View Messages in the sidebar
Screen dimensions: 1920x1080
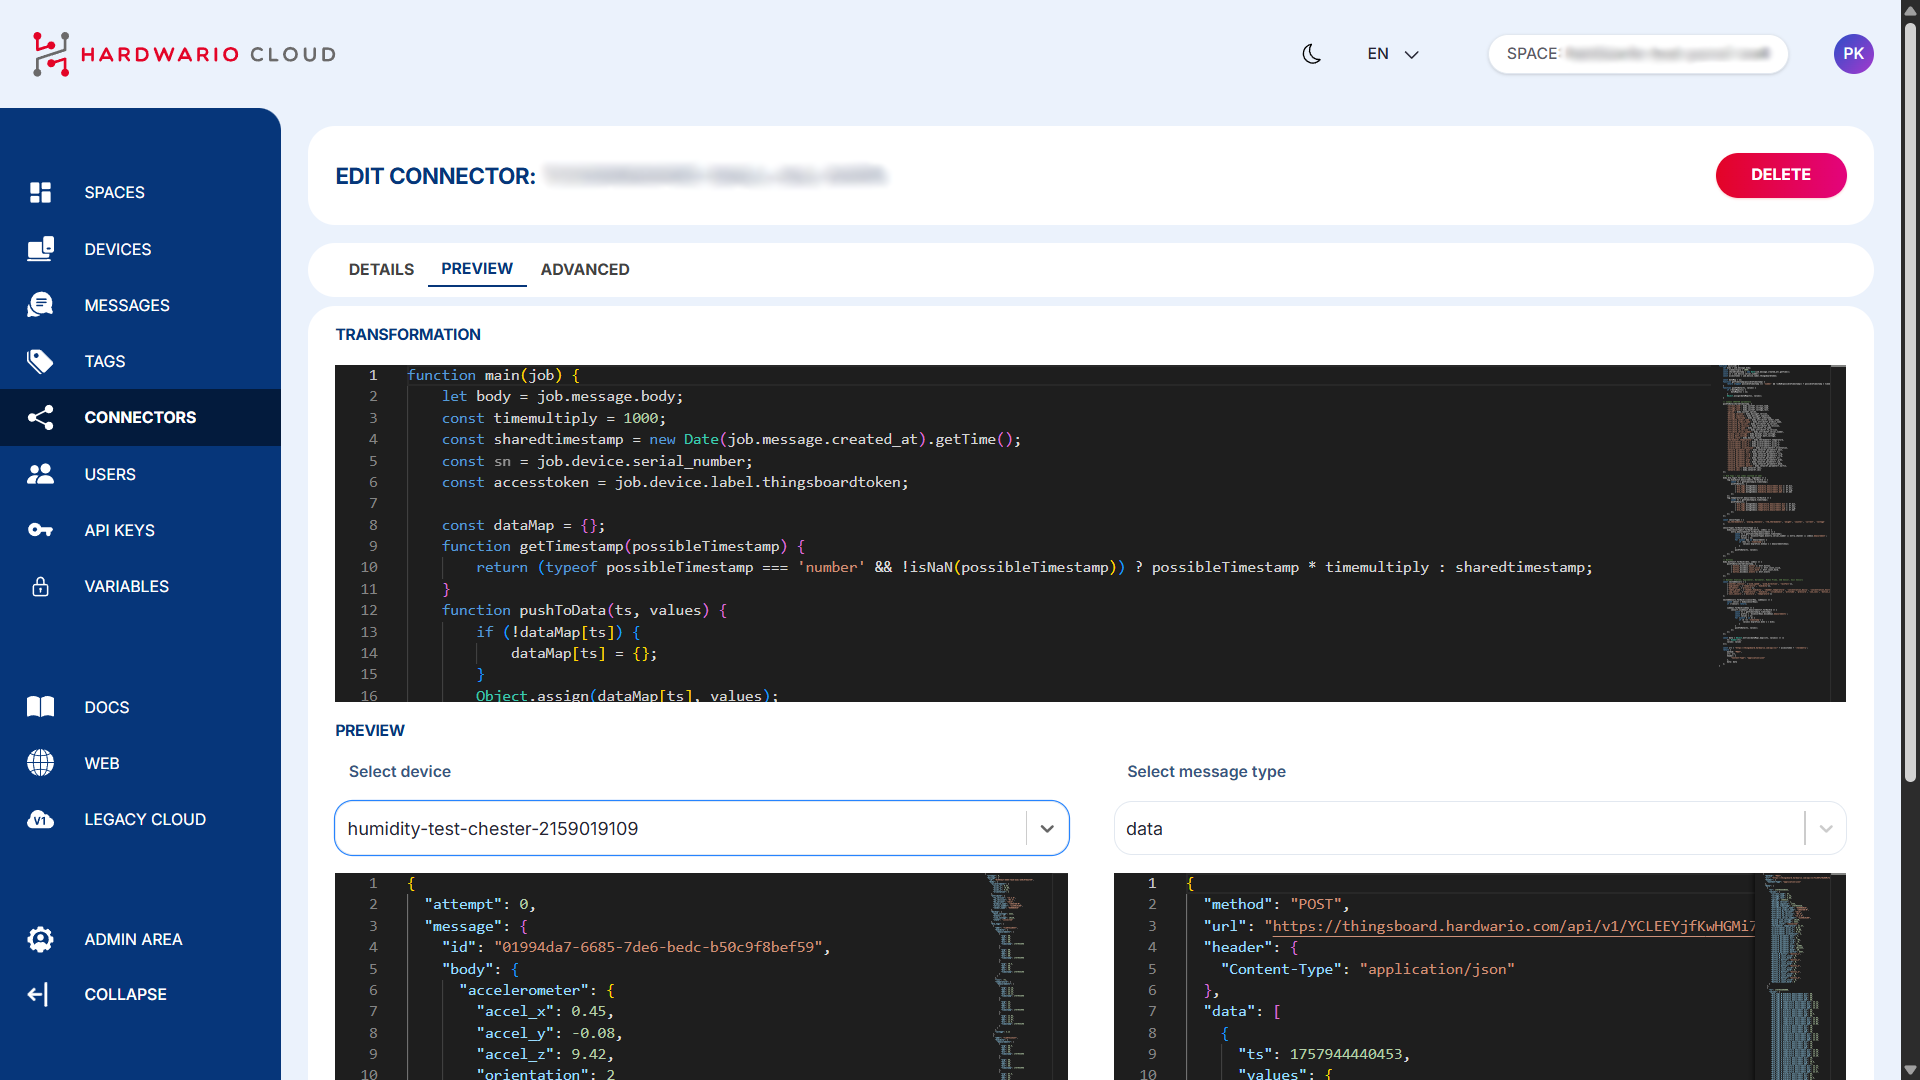point(127,305)
